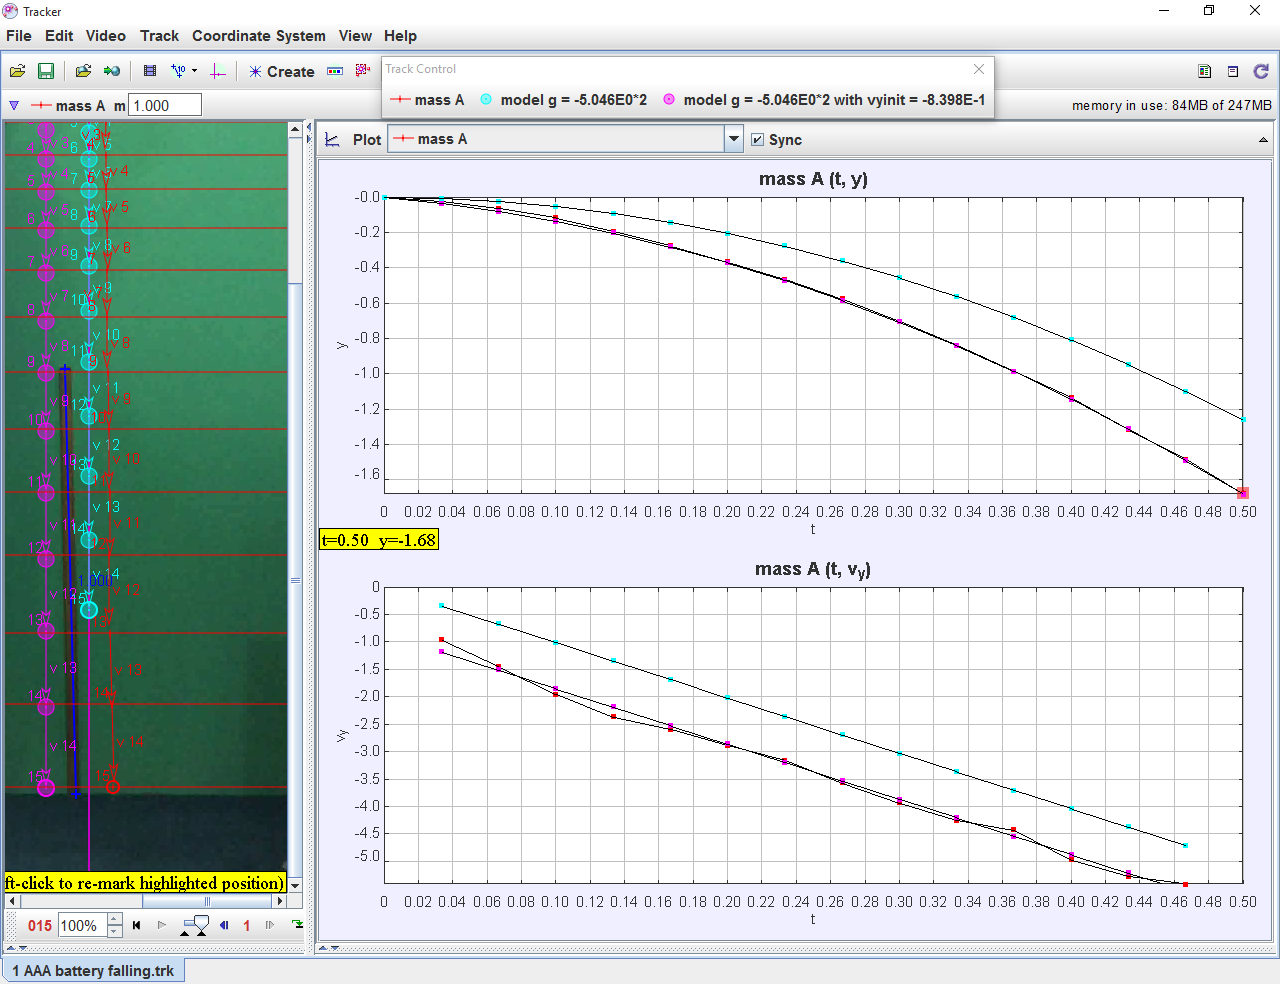
Task: Step back one frame in the video
Action: click(x=224, y=925)
